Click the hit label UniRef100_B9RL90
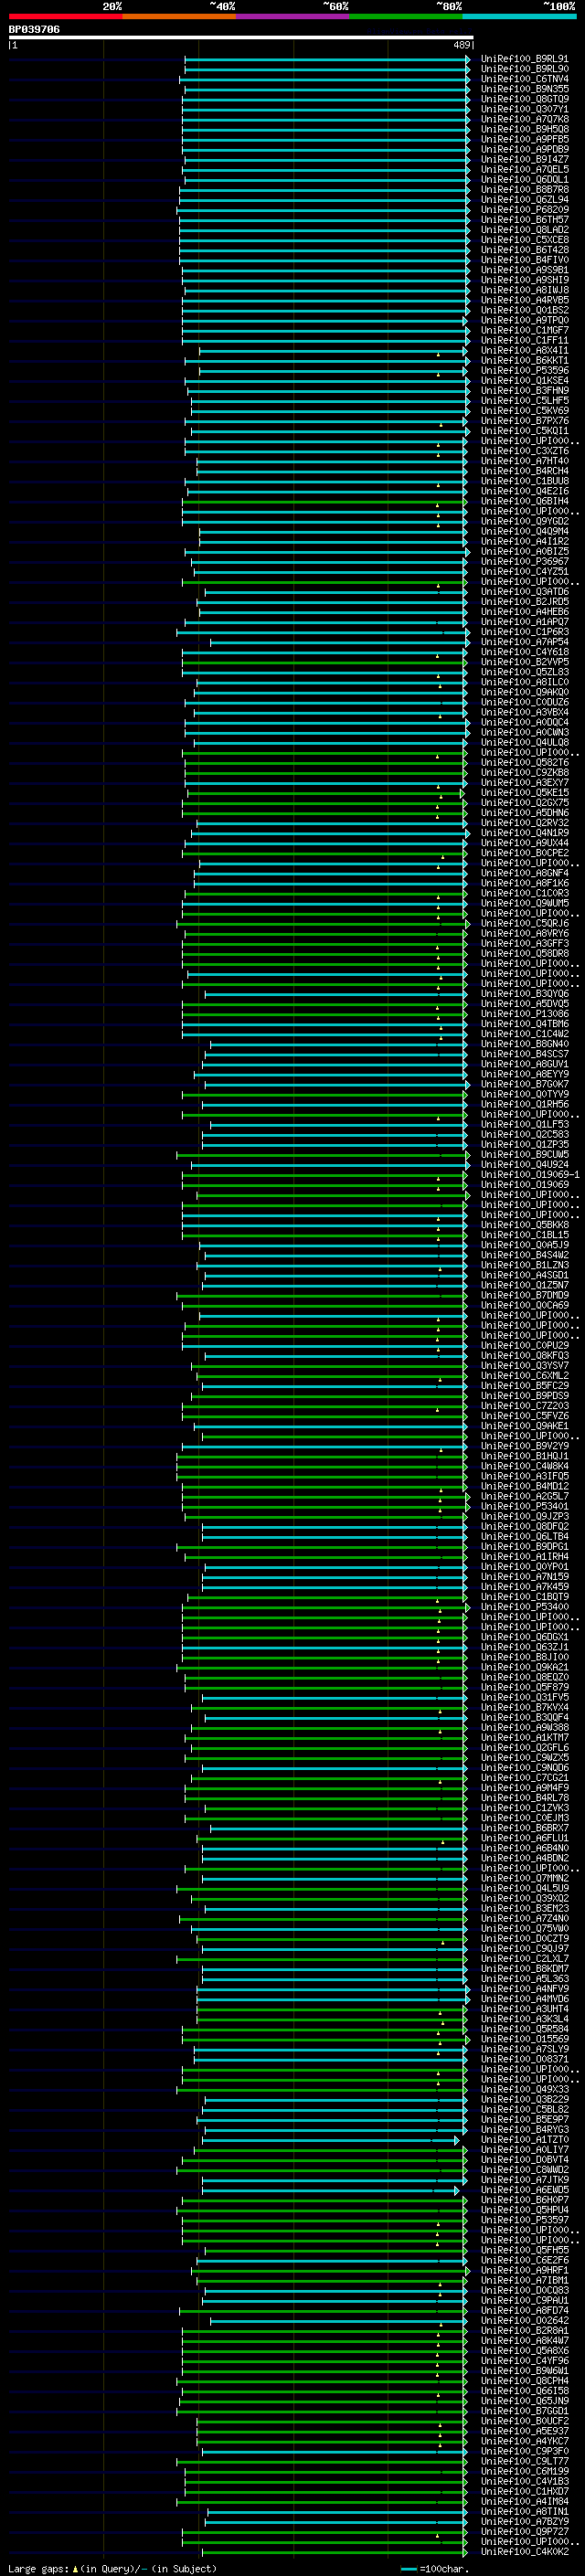The image size is (585, 2576). pos(524,69)
